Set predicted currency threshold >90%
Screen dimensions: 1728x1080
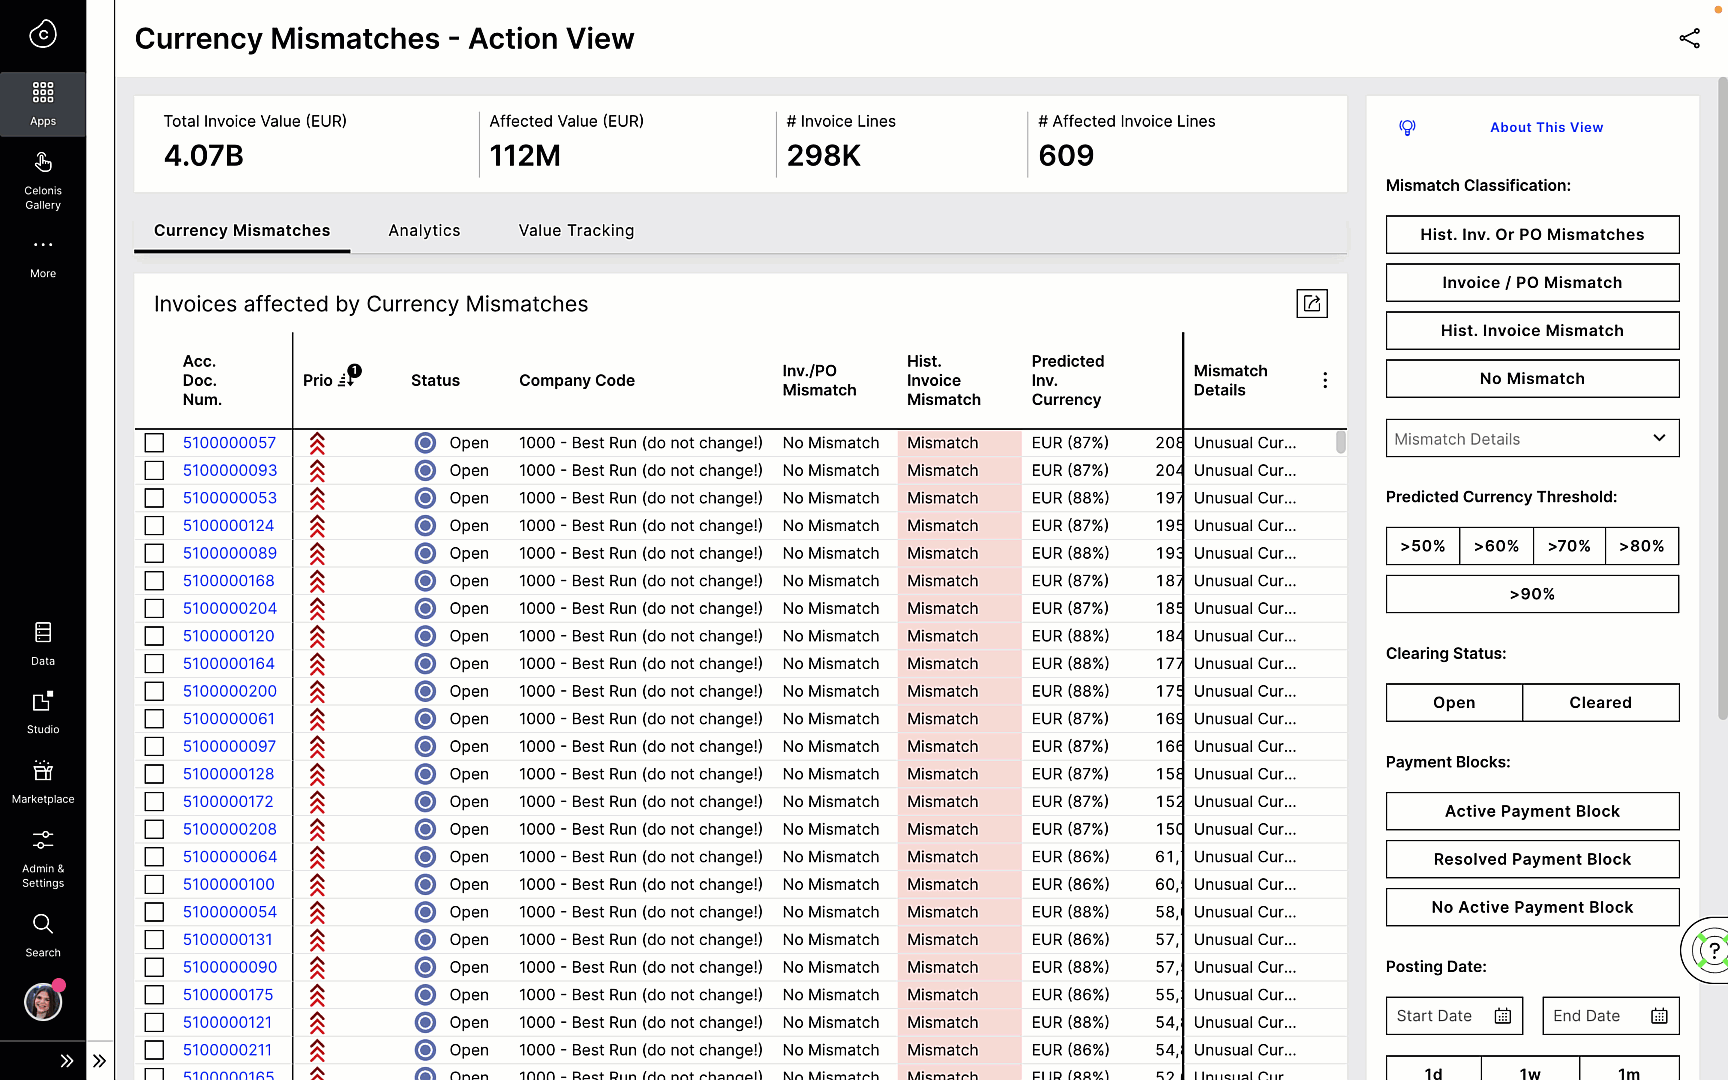(1532, 594)
